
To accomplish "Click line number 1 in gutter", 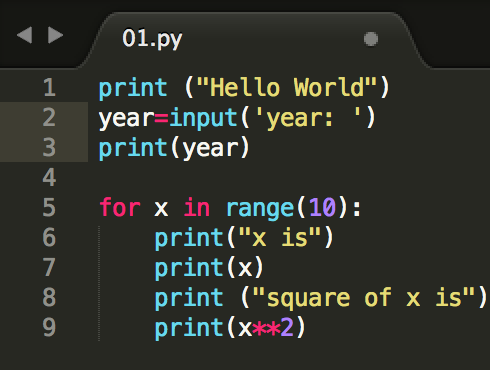I will [49, 87].
